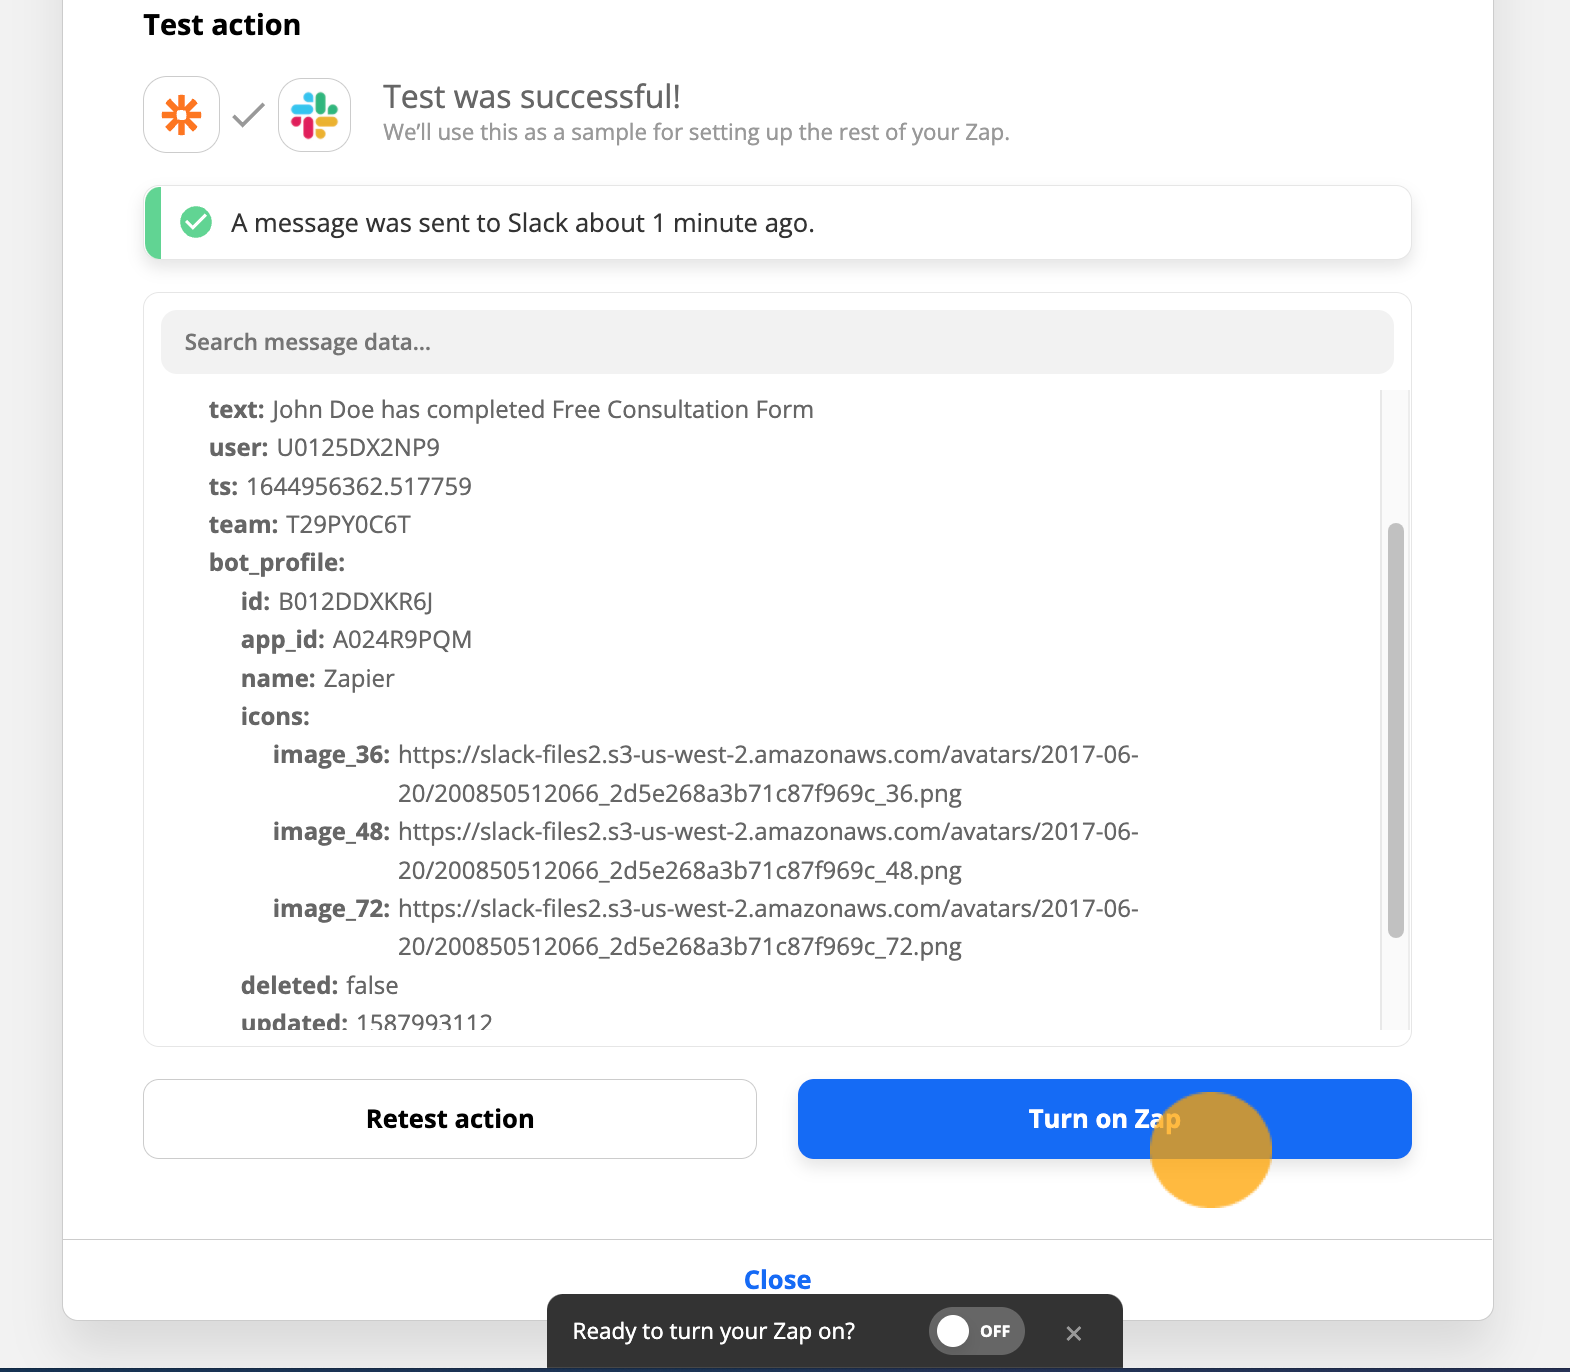Select the text field message value
This screenshot has height=1372, width=1570.
point(543,410)
